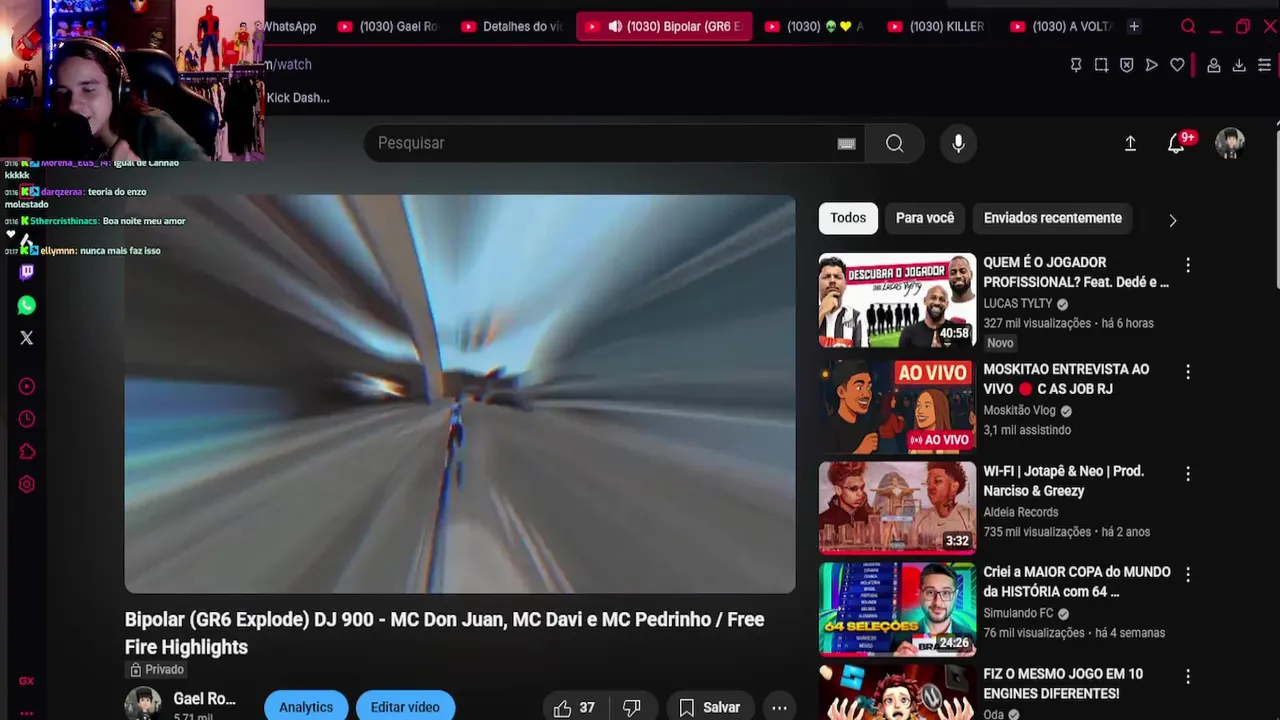Open options for FIZ O MESMO JOGO video

click(x=1188, y=677)
